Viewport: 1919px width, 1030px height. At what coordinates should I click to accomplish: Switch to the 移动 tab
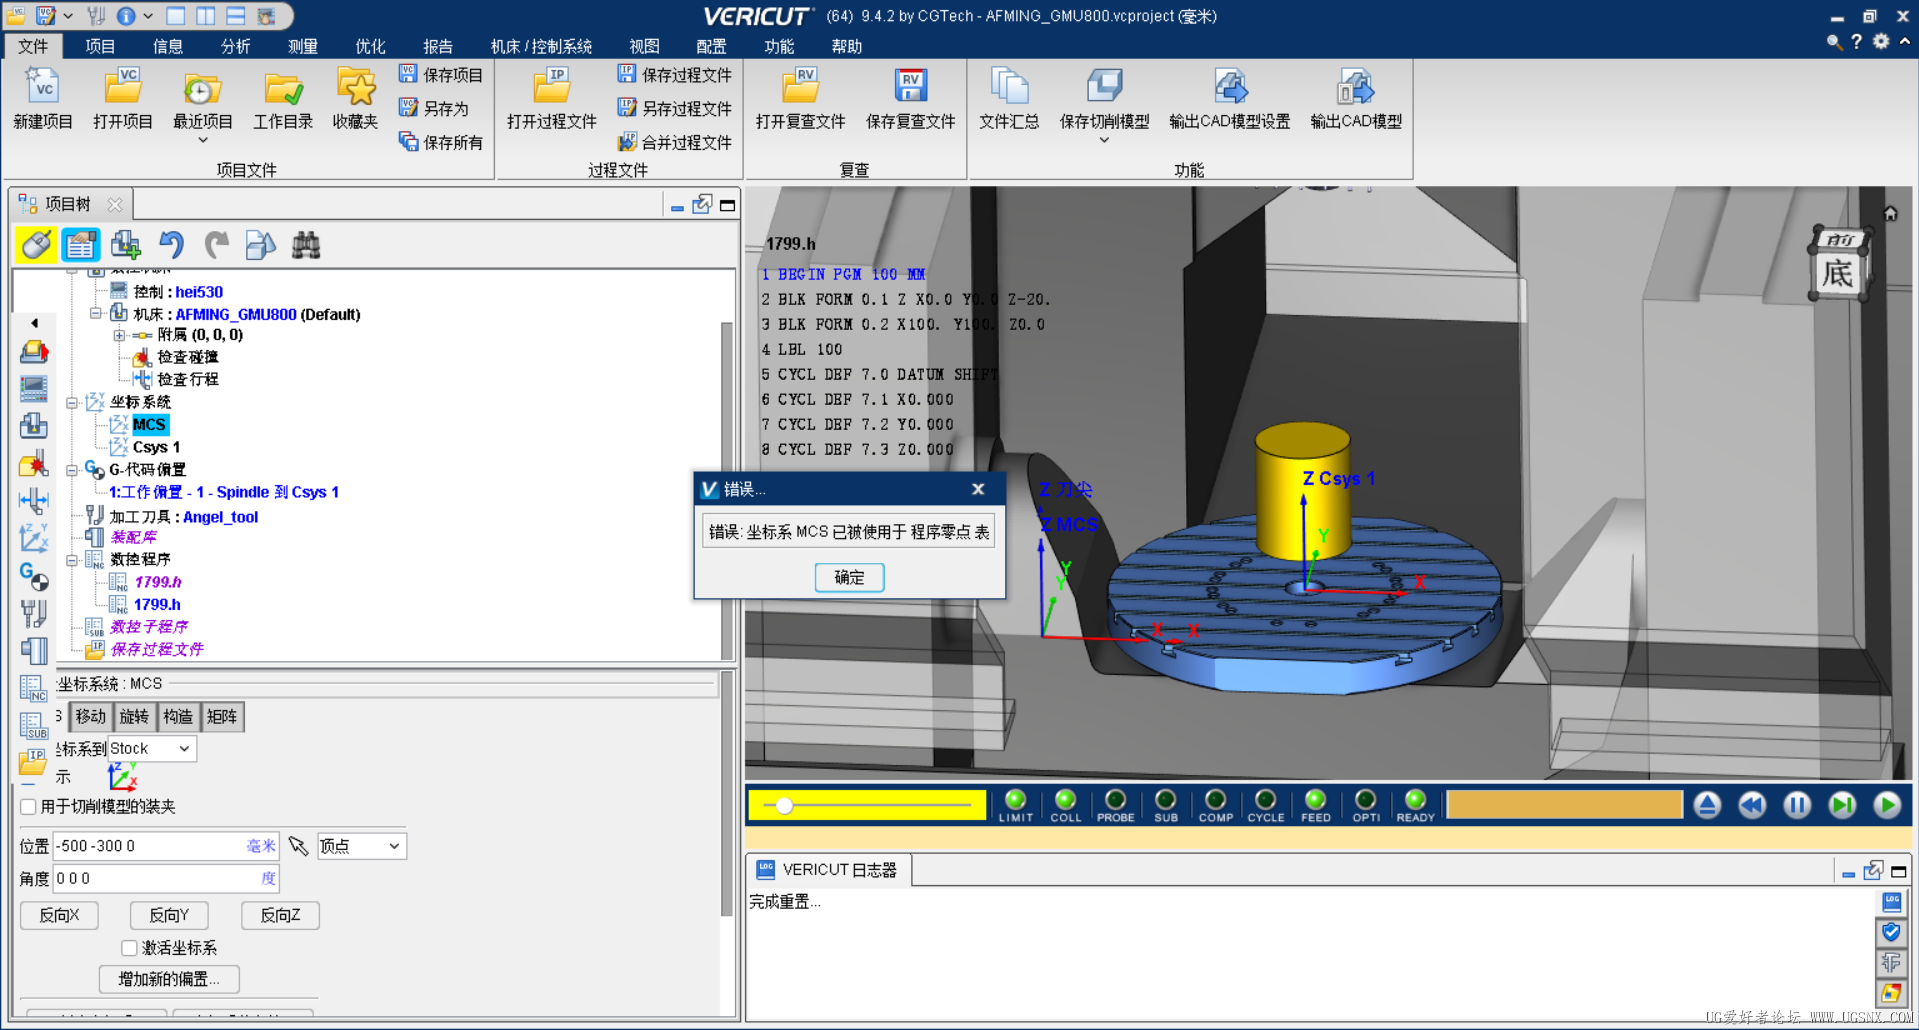point(90,716)
